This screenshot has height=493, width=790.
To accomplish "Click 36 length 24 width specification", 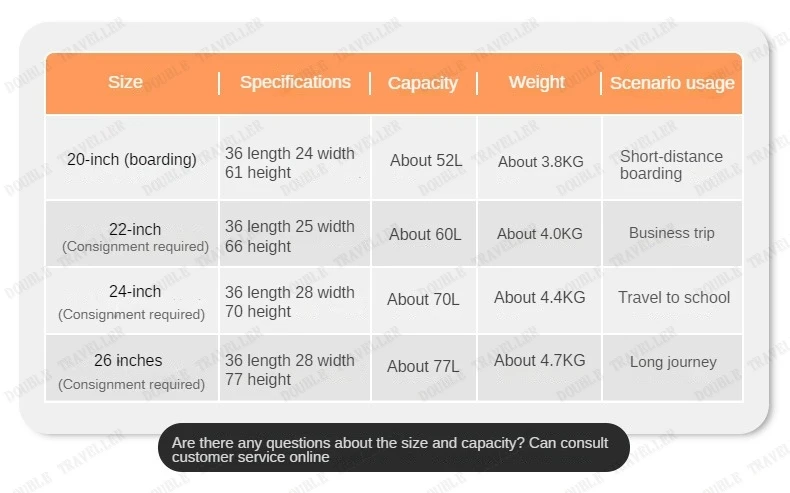I will (289, 153).
